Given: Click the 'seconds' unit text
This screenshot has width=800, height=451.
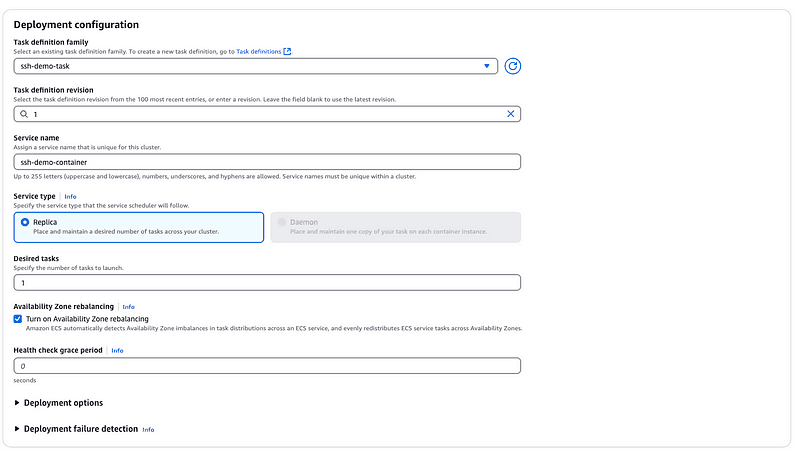Looking at the screenshot, I should pos(25,381).
